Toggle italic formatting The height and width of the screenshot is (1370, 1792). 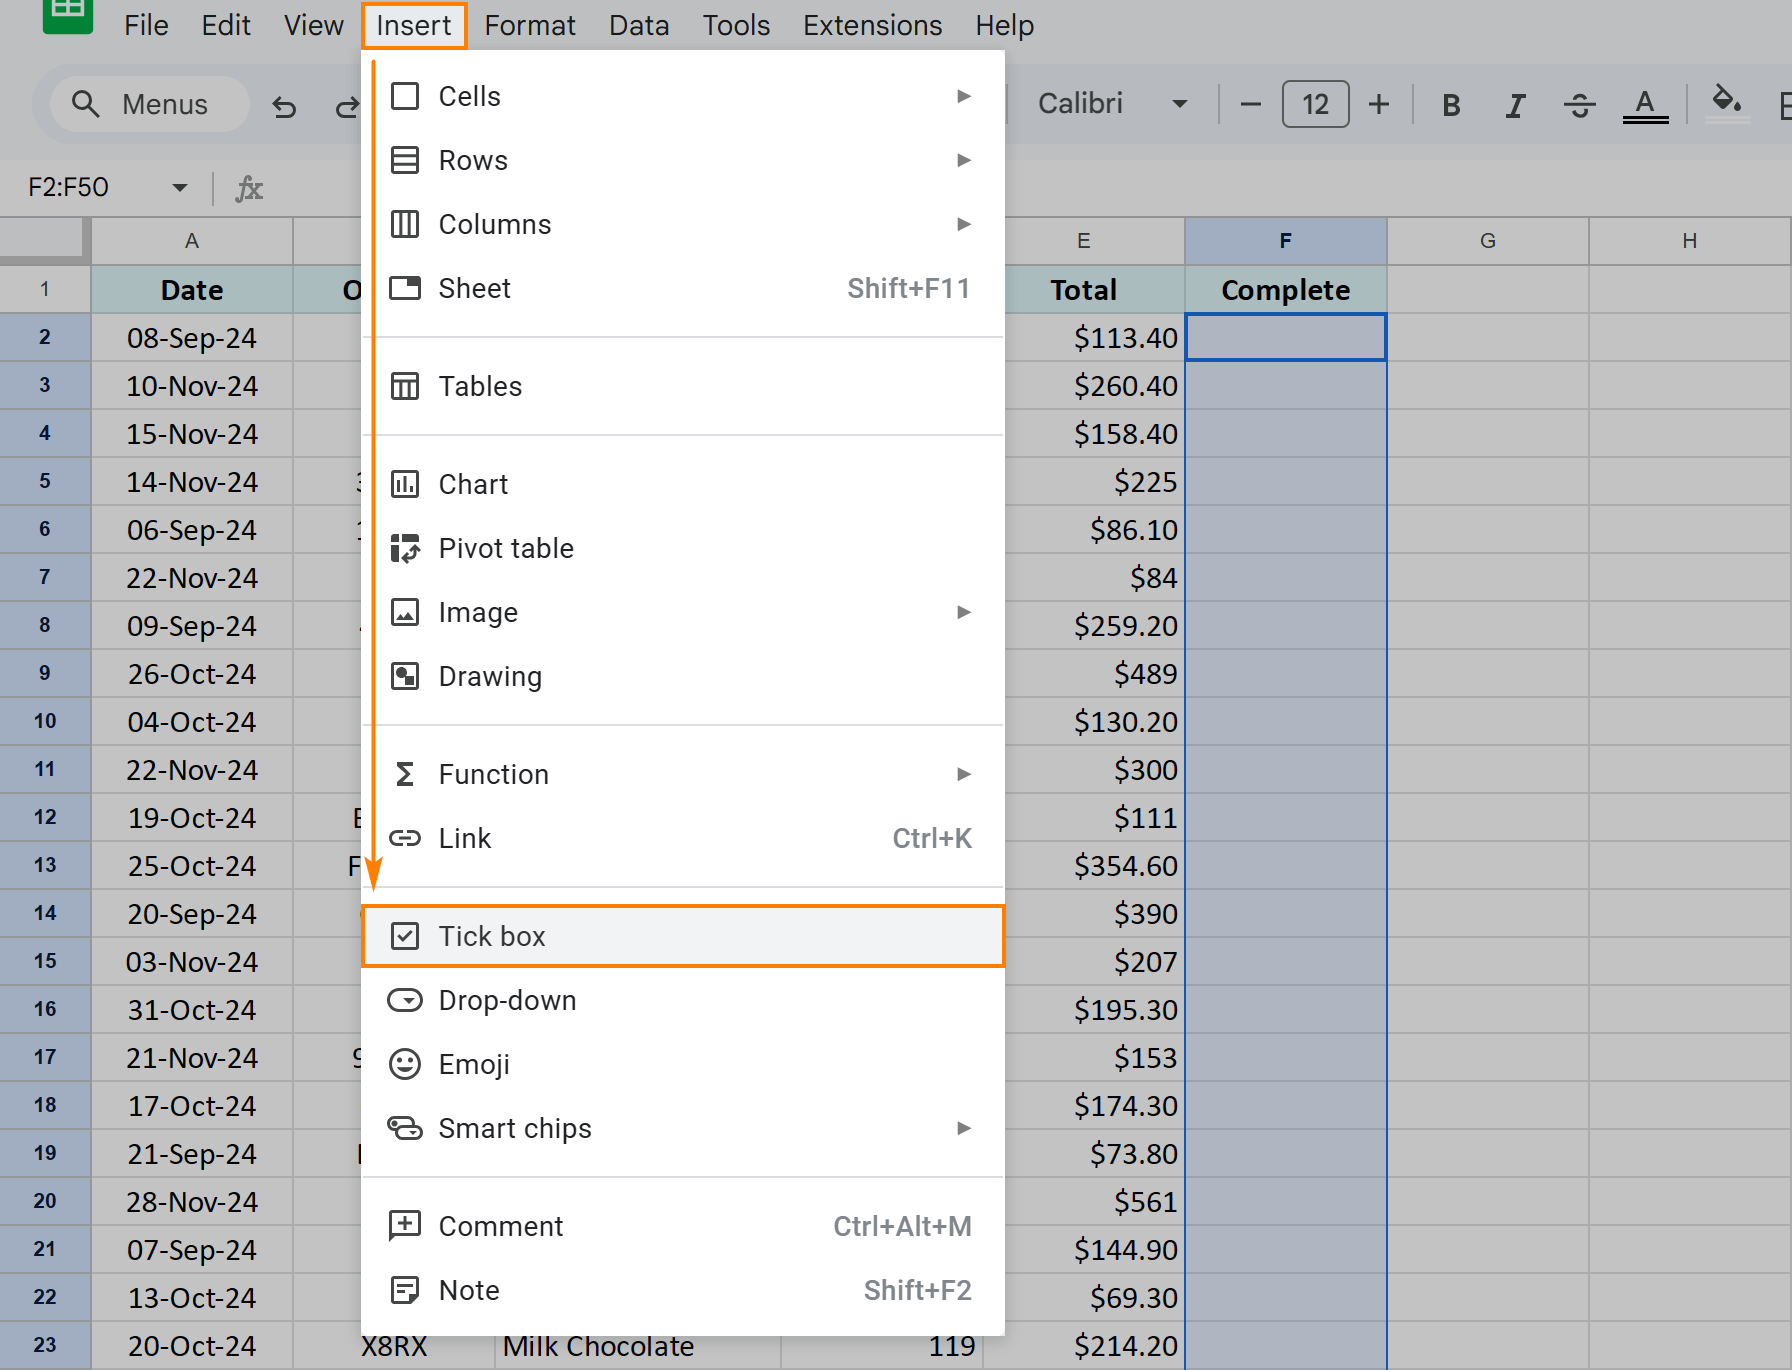coord(1515,104)
